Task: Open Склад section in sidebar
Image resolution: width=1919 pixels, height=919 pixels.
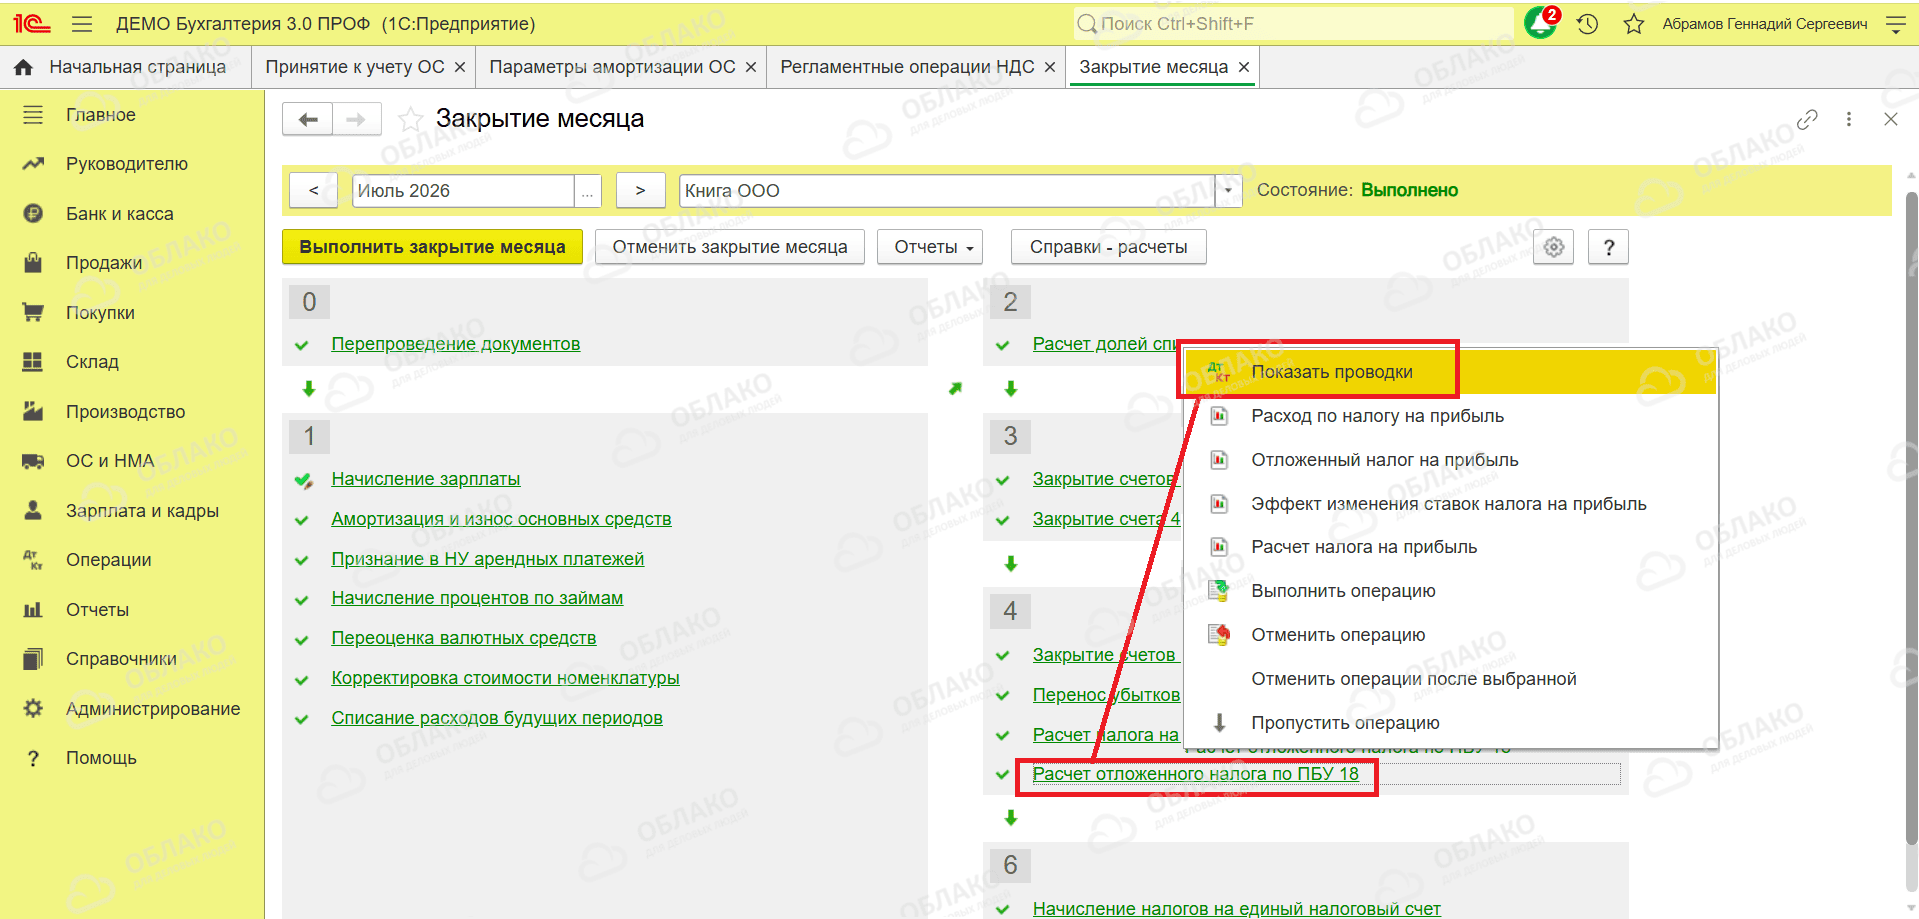Action: pos(92,362)
